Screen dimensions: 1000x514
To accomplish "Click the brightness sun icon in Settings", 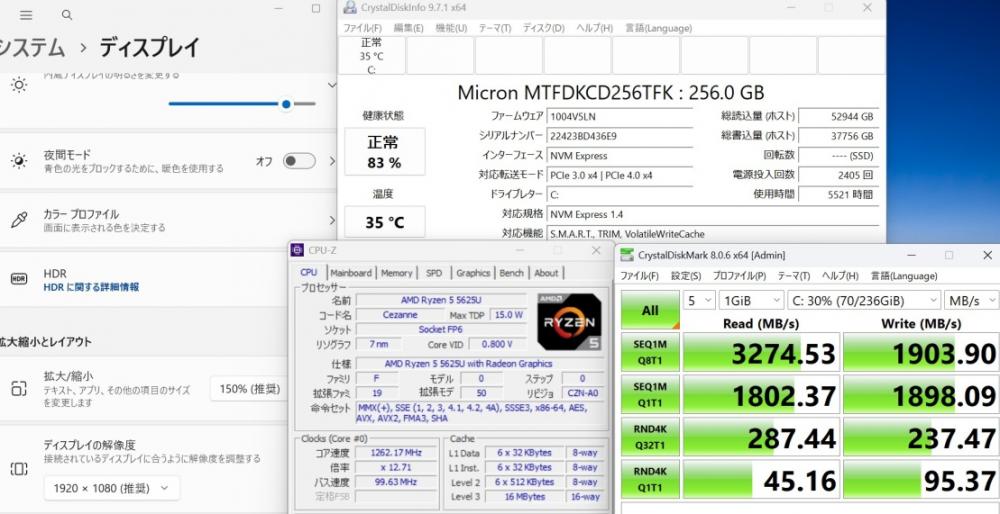I will (19, 85).
